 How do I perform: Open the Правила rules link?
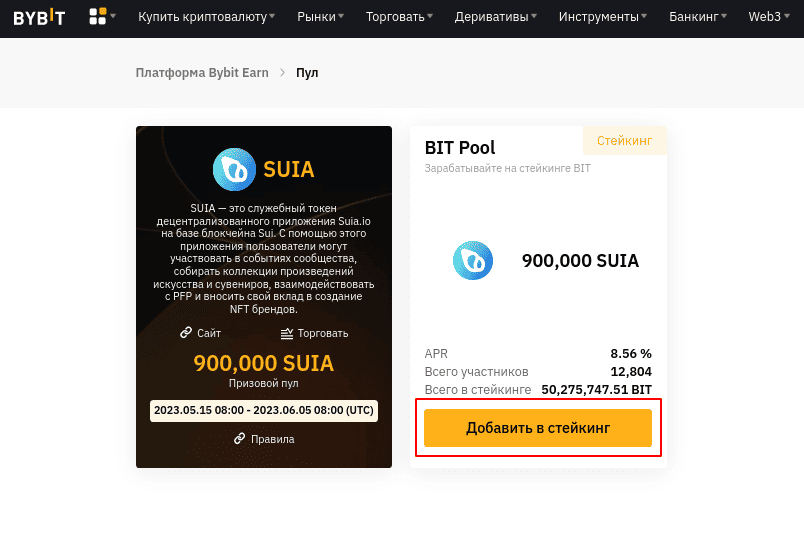pyautogui.click(x=272, y=439)
